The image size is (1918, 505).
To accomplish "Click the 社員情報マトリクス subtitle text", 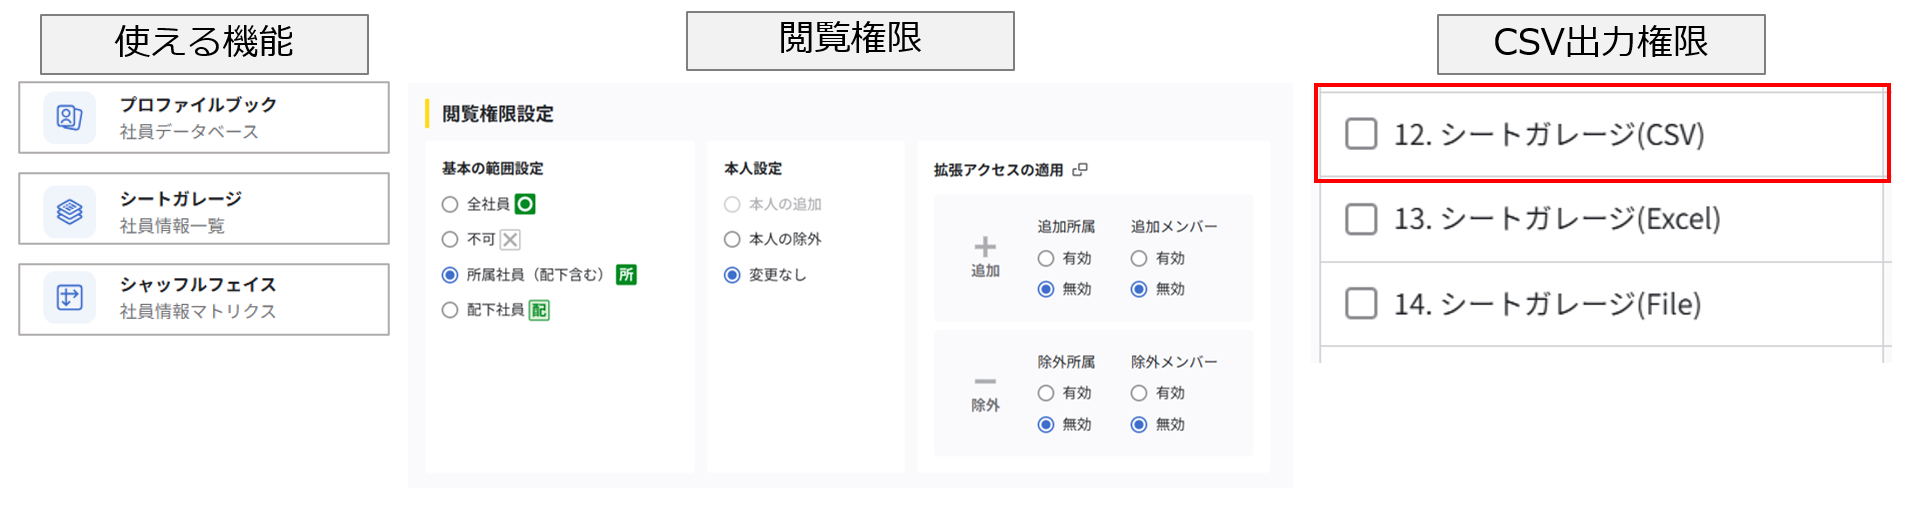I will point(198,311).
